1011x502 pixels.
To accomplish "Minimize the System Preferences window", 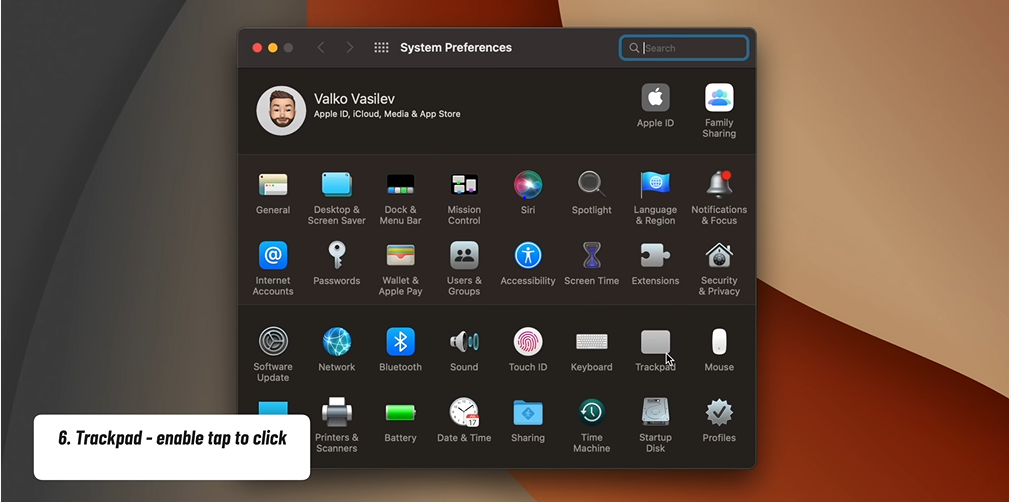I will [272, 48].
